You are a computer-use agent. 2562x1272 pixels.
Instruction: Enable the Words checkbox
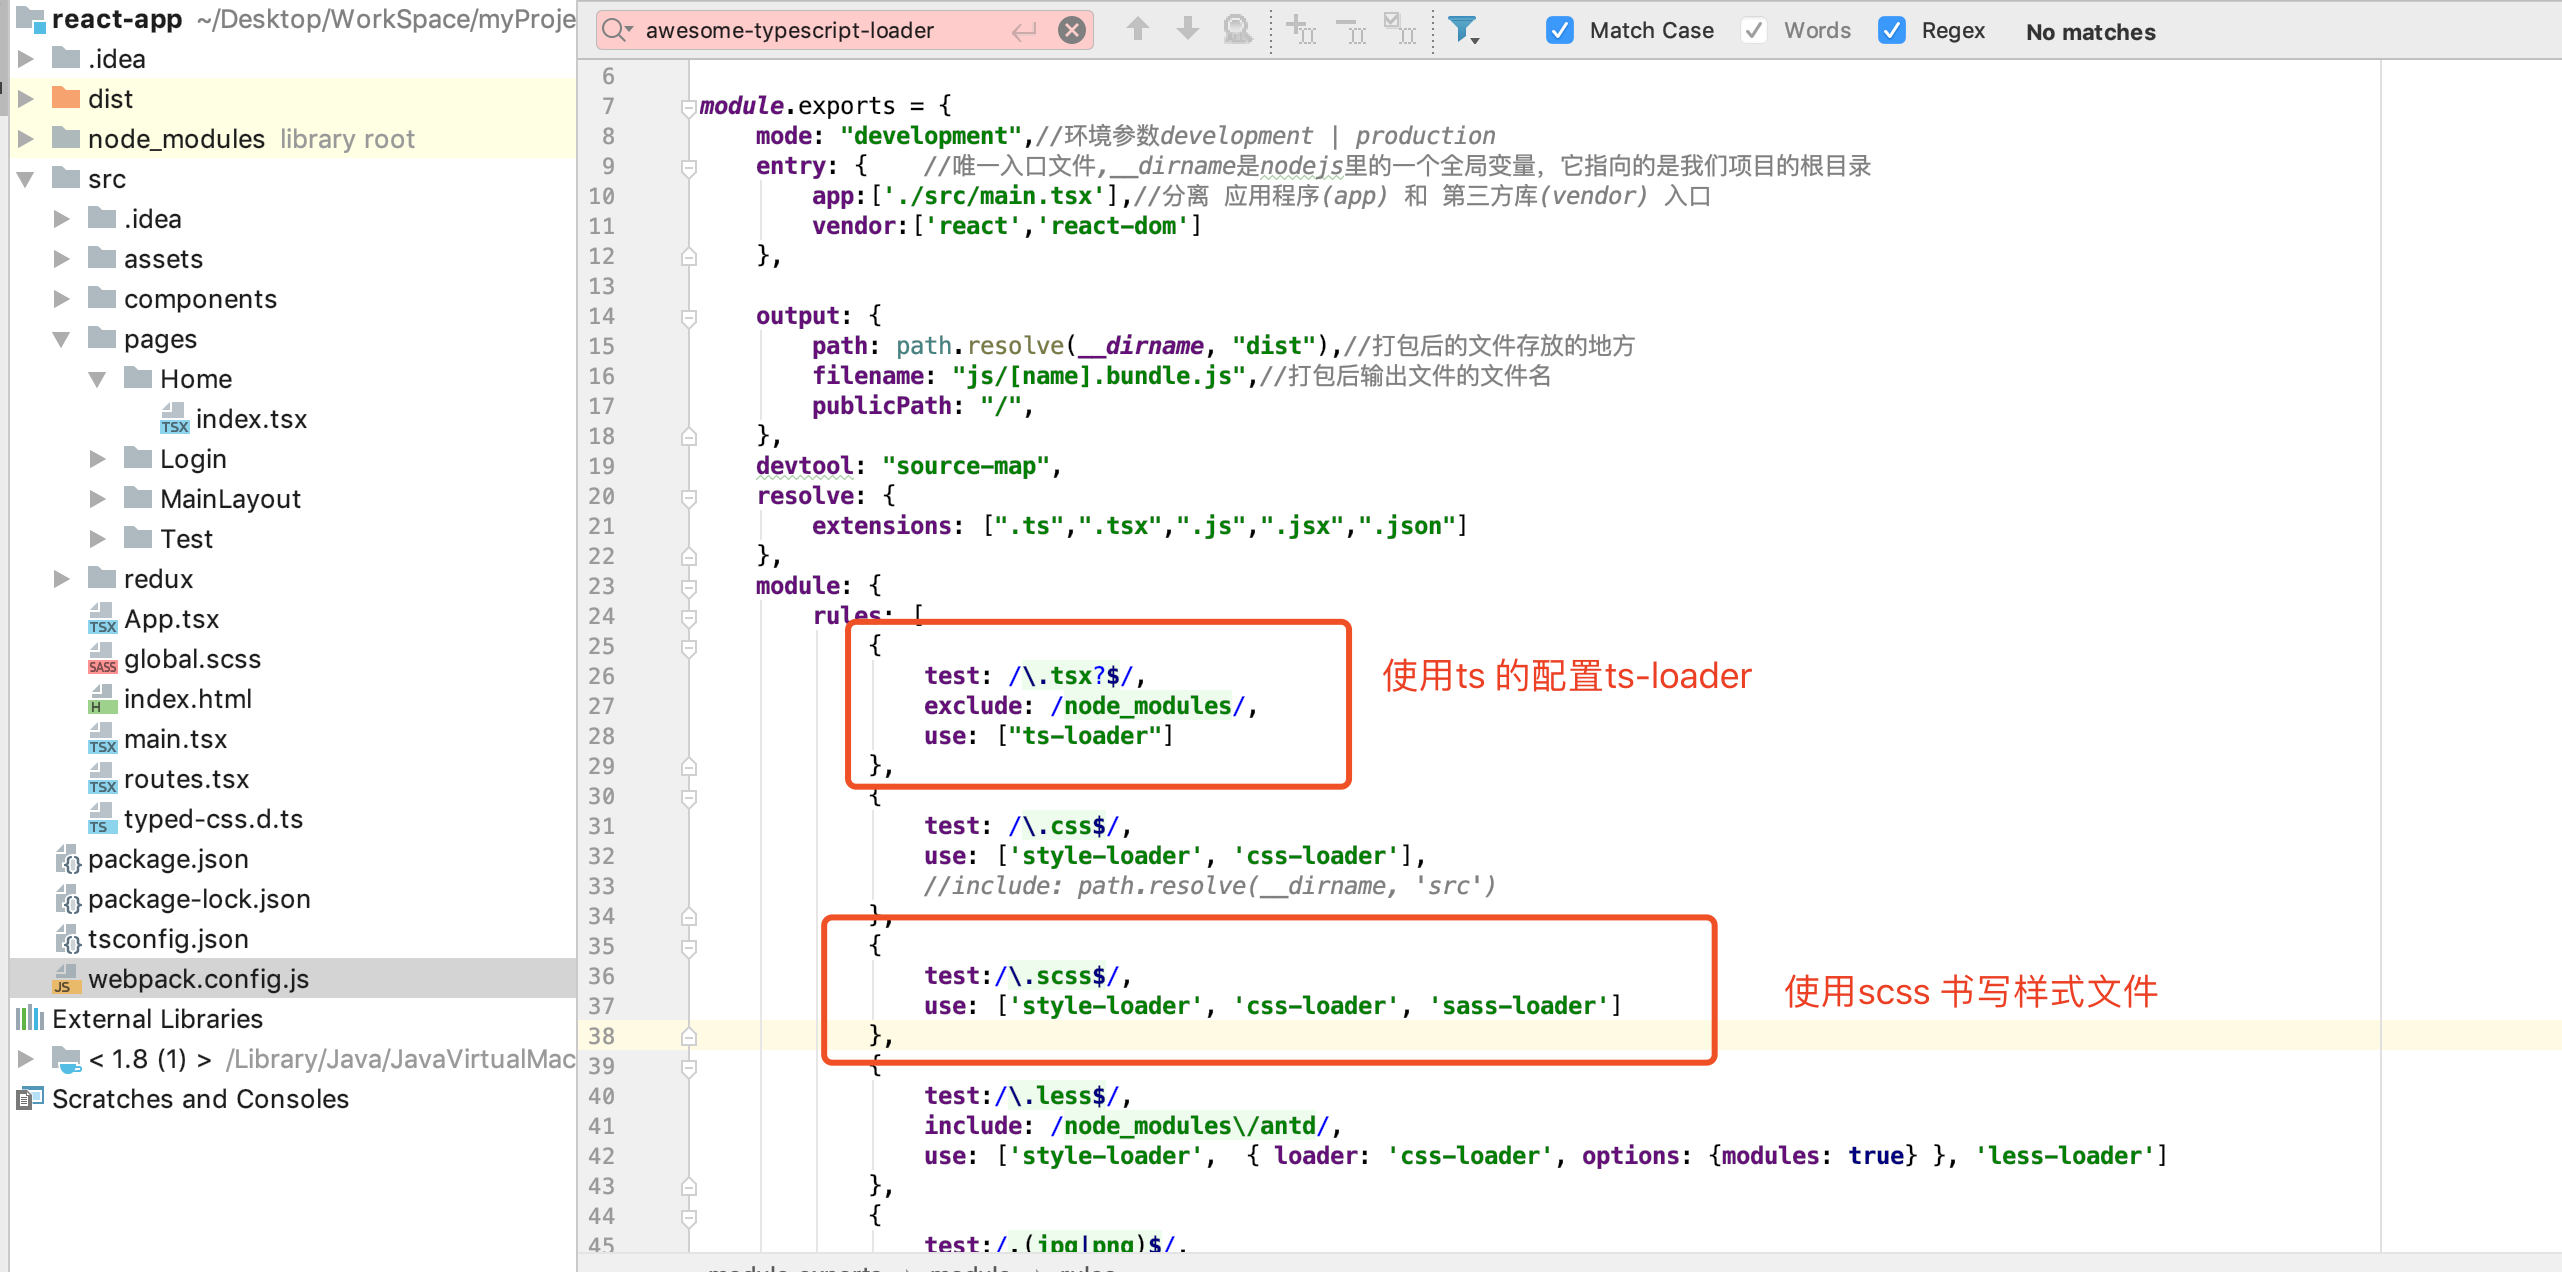[1753, 30]
